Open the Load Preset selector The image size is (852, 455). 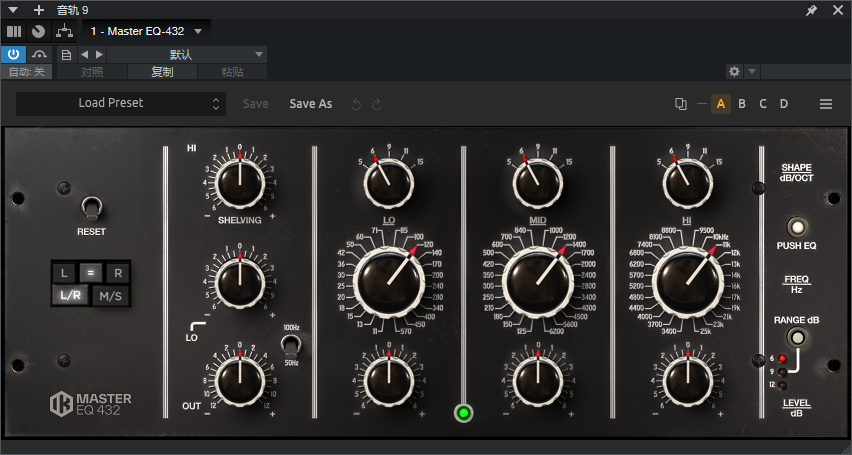point(121,103)
